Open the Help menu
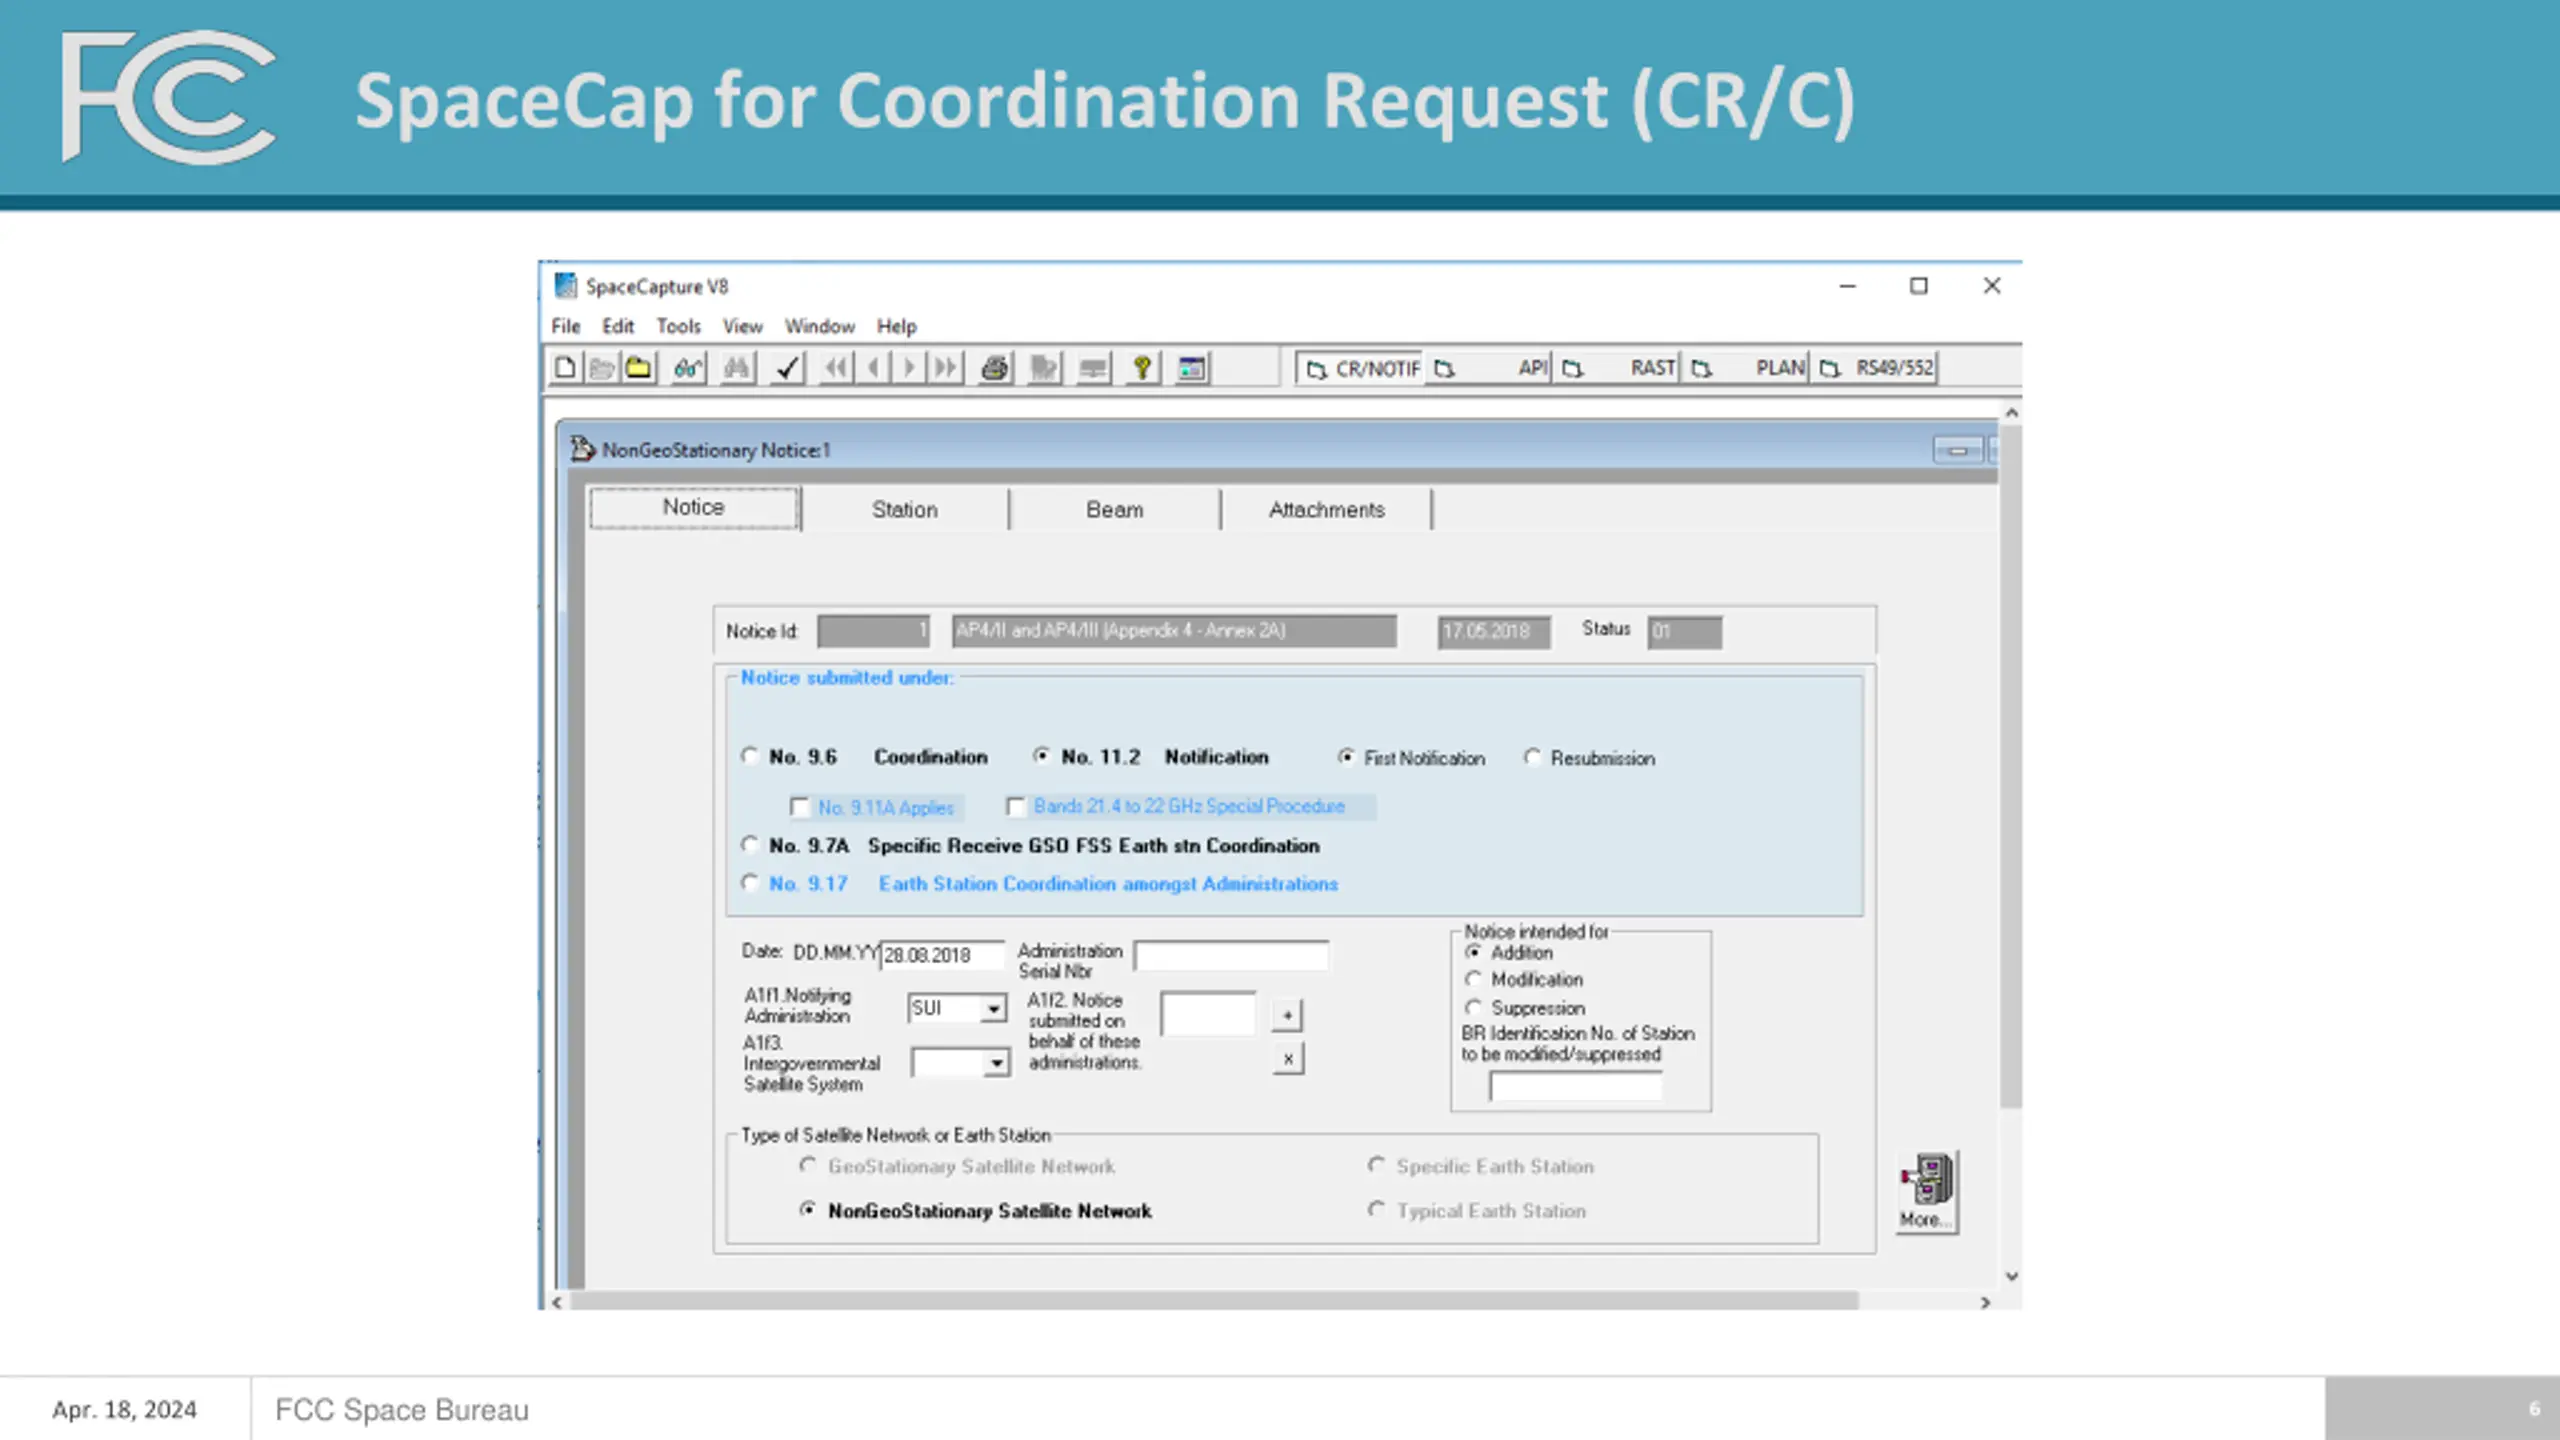This screenshot has width=2560, height=1440. (897, 326)
